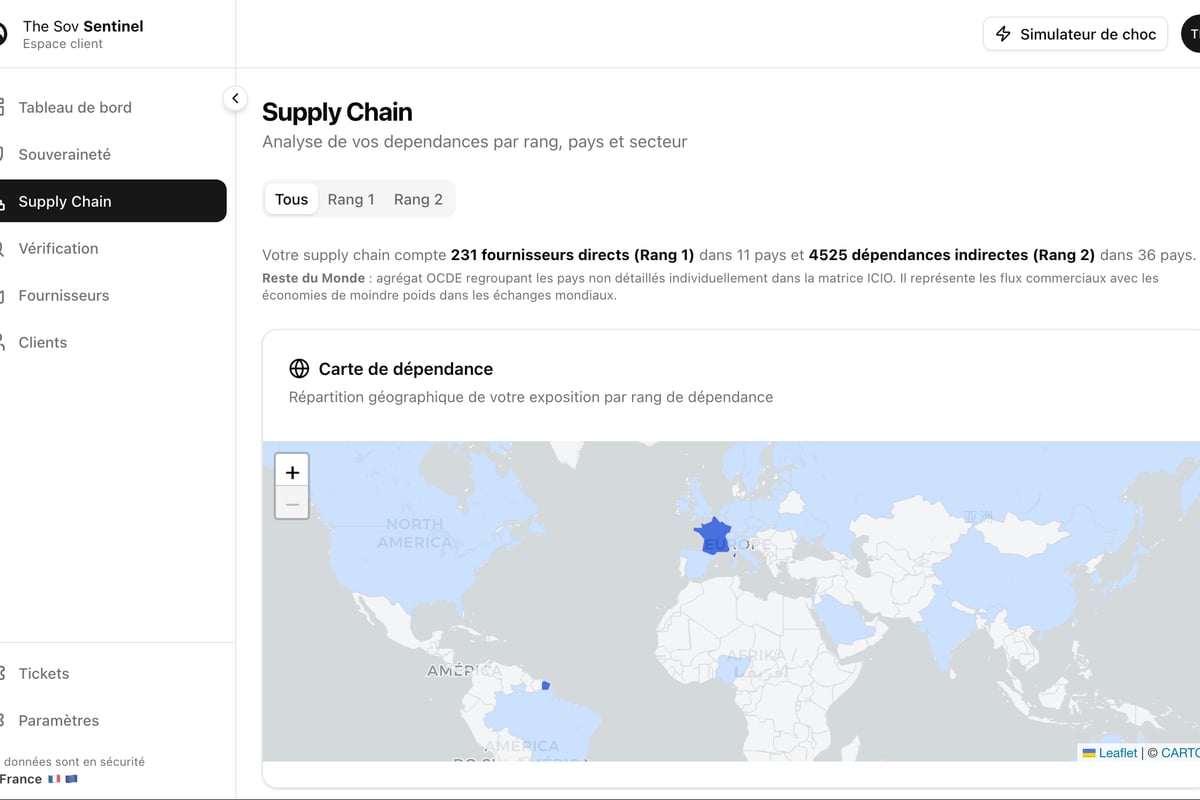This screenshot has height=800, width=1200.
Task: Select the Rang 1 tab
Action: tap(351, 199)
